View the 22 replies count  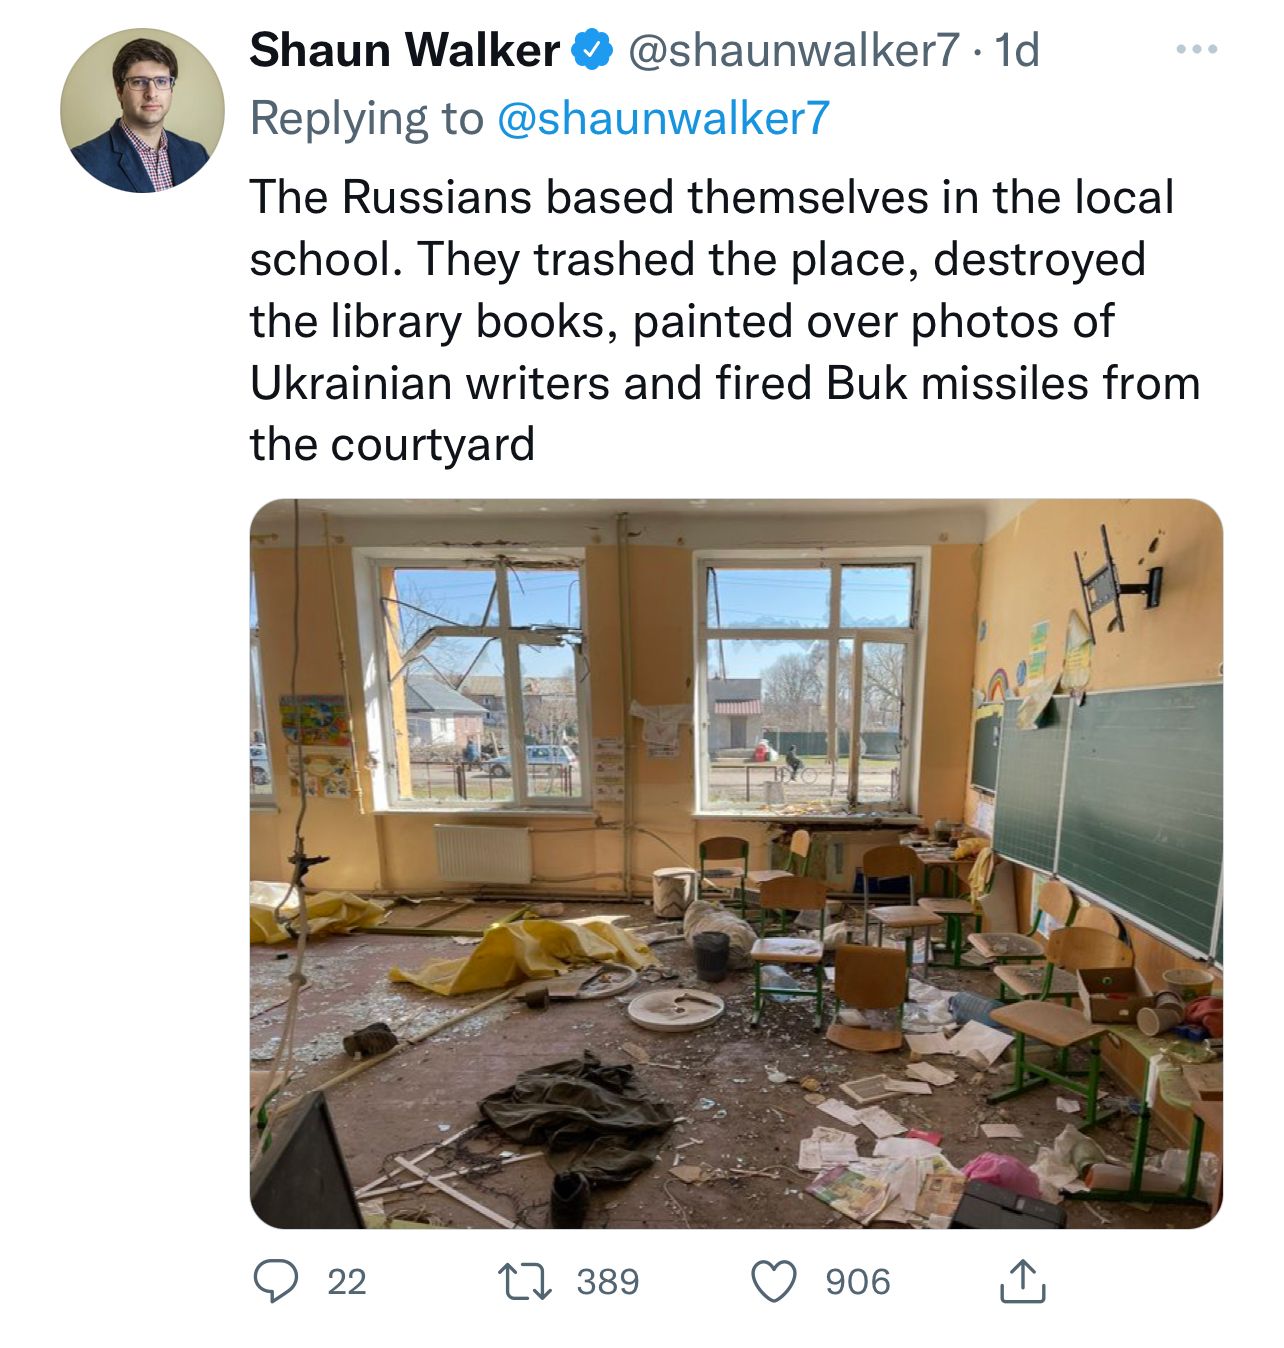point(347,1282)
